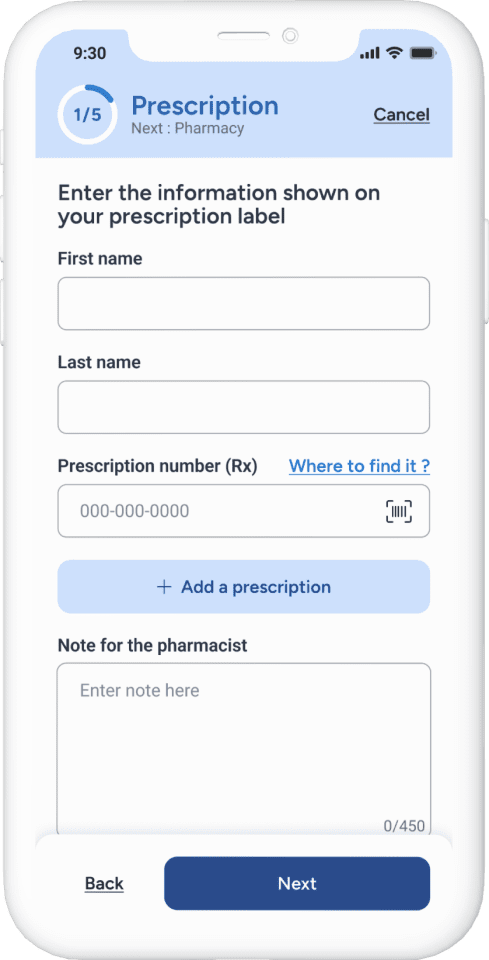Tap the barcode scanner icon
This screenshot has height=960, width=489.
click(x=398, y=511)
